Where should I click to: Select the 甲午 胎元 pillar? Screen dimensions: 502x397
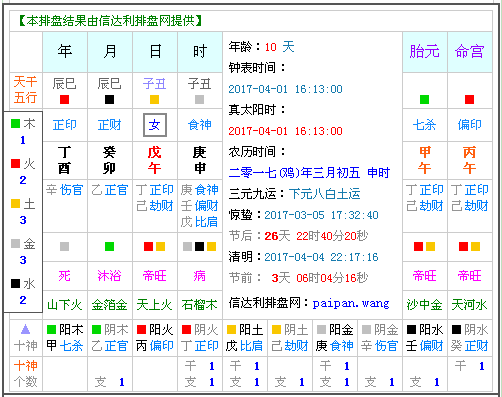424,160
